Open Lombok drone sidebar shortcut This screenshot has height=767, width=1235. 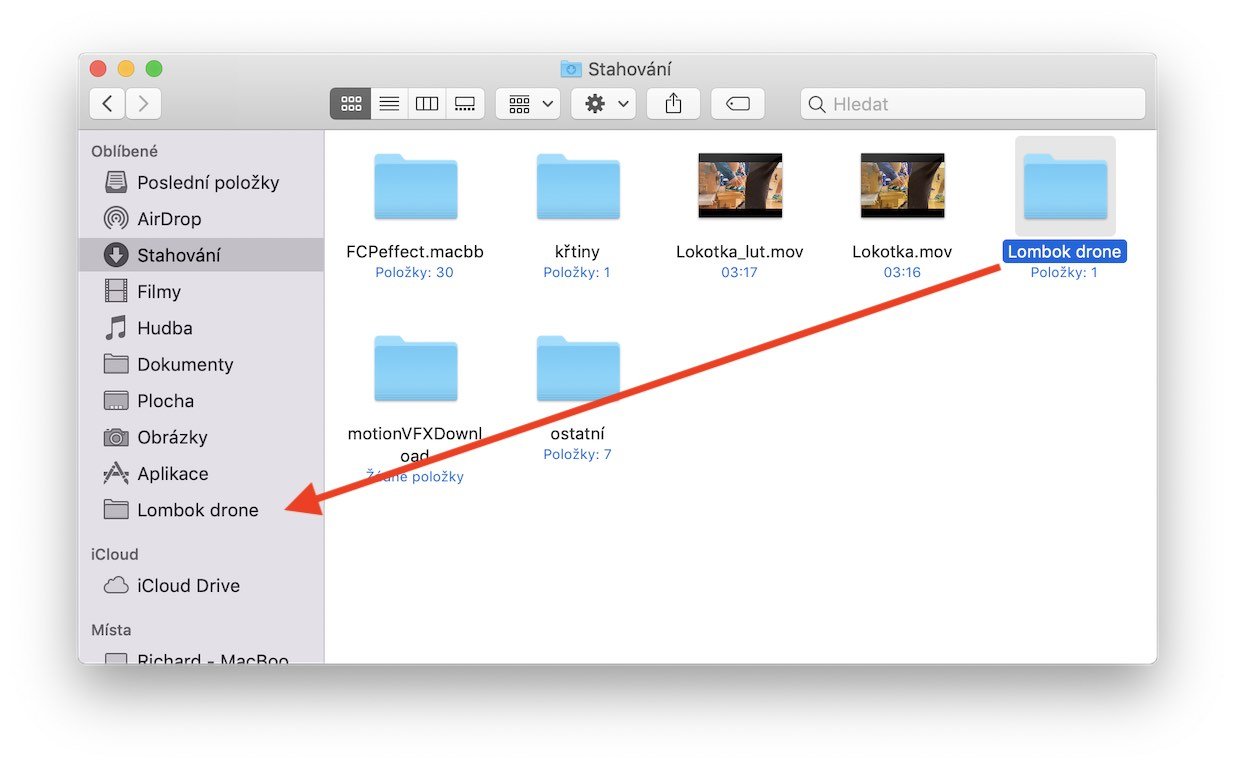tap(197, 510)
